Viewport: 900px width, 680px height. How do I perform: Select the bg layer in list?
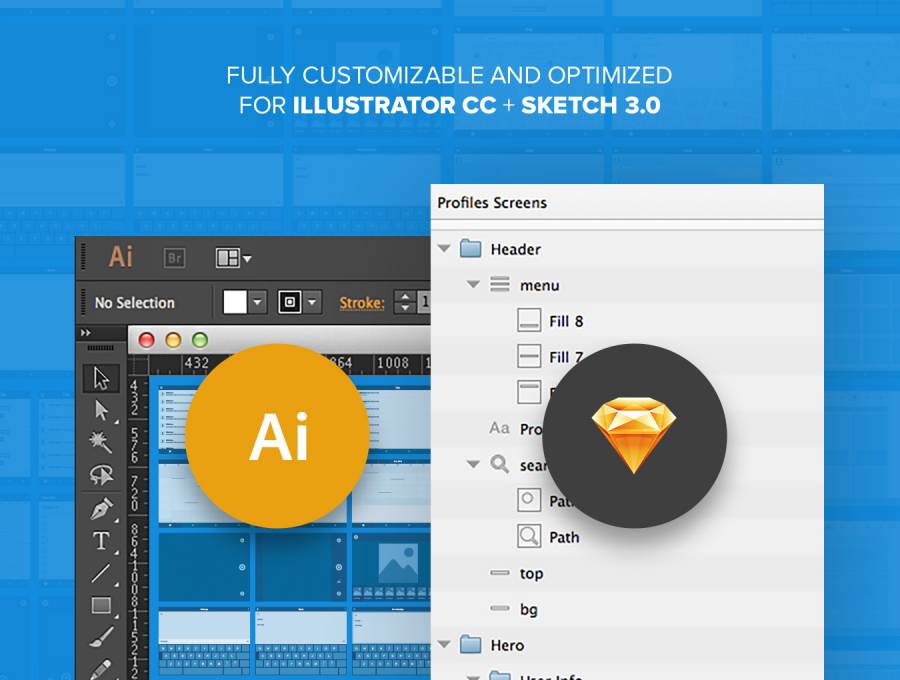click(x=529, y=609)
